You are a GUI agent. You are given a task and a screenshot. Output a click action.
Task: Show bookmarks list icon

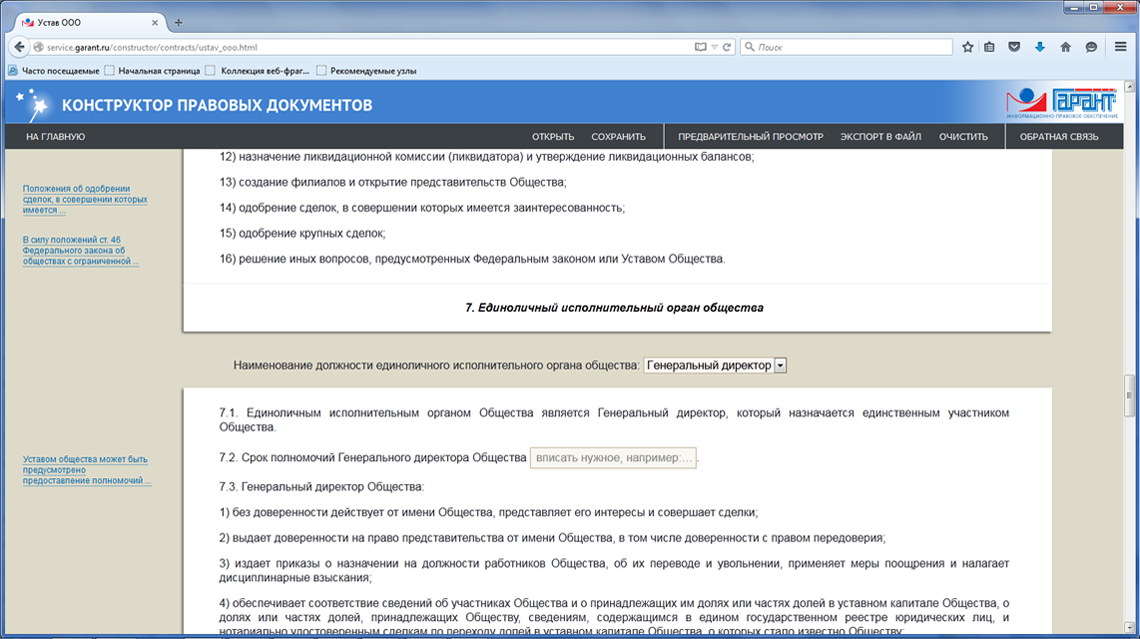(x=990, y=47)
